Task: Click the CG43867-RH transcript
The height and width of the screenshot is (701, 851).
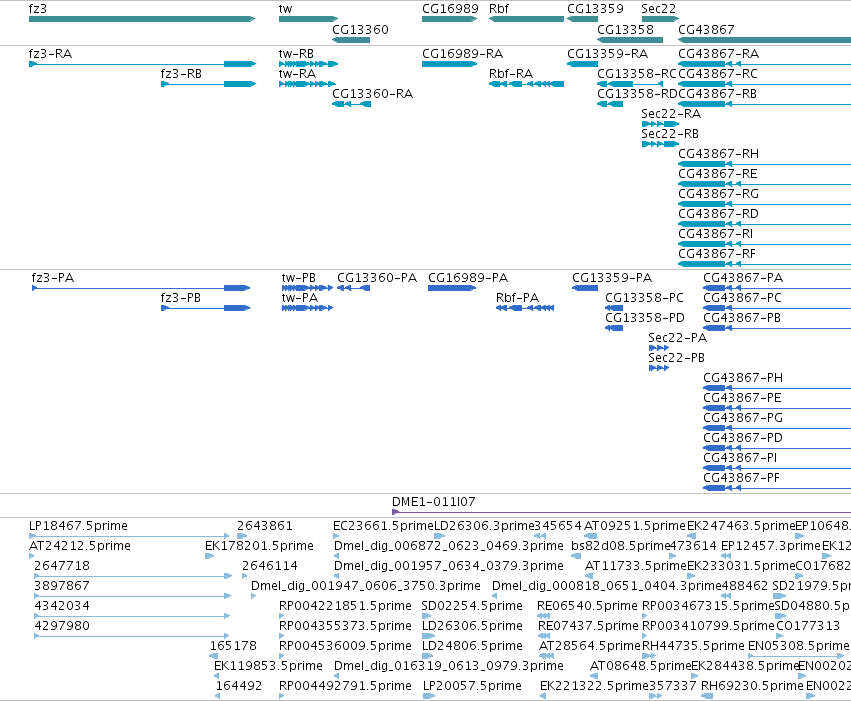Action: [764, 164]
